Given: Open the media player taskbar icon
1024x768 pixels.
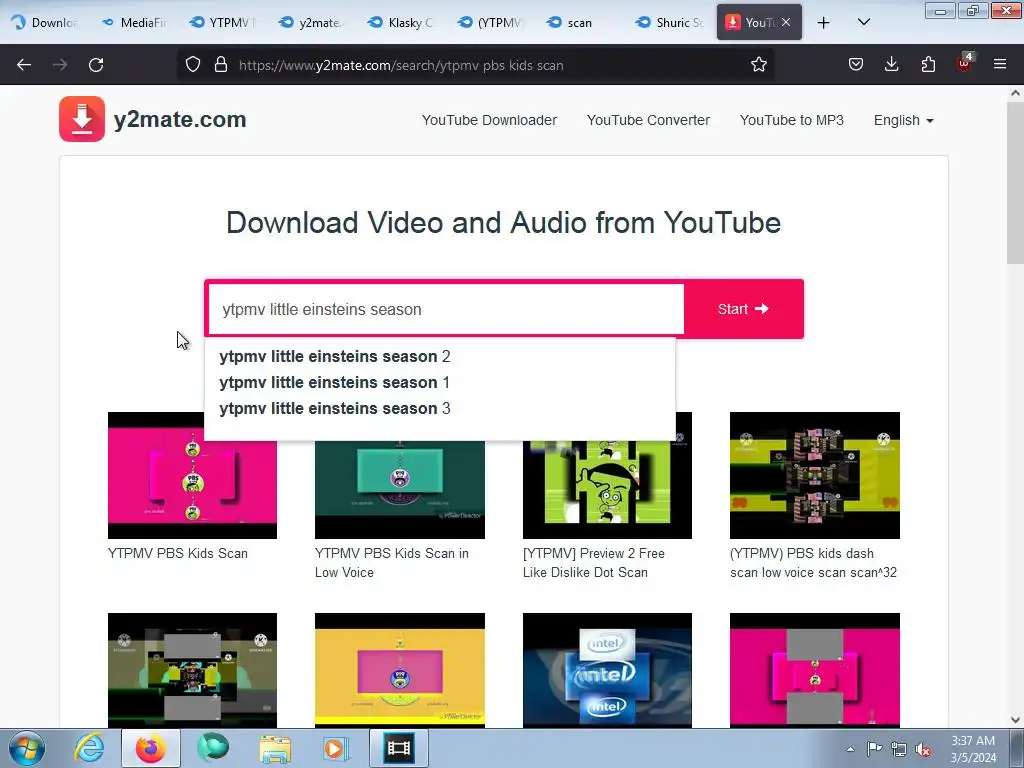Looking at the screenshot, I should pos(336,748).
